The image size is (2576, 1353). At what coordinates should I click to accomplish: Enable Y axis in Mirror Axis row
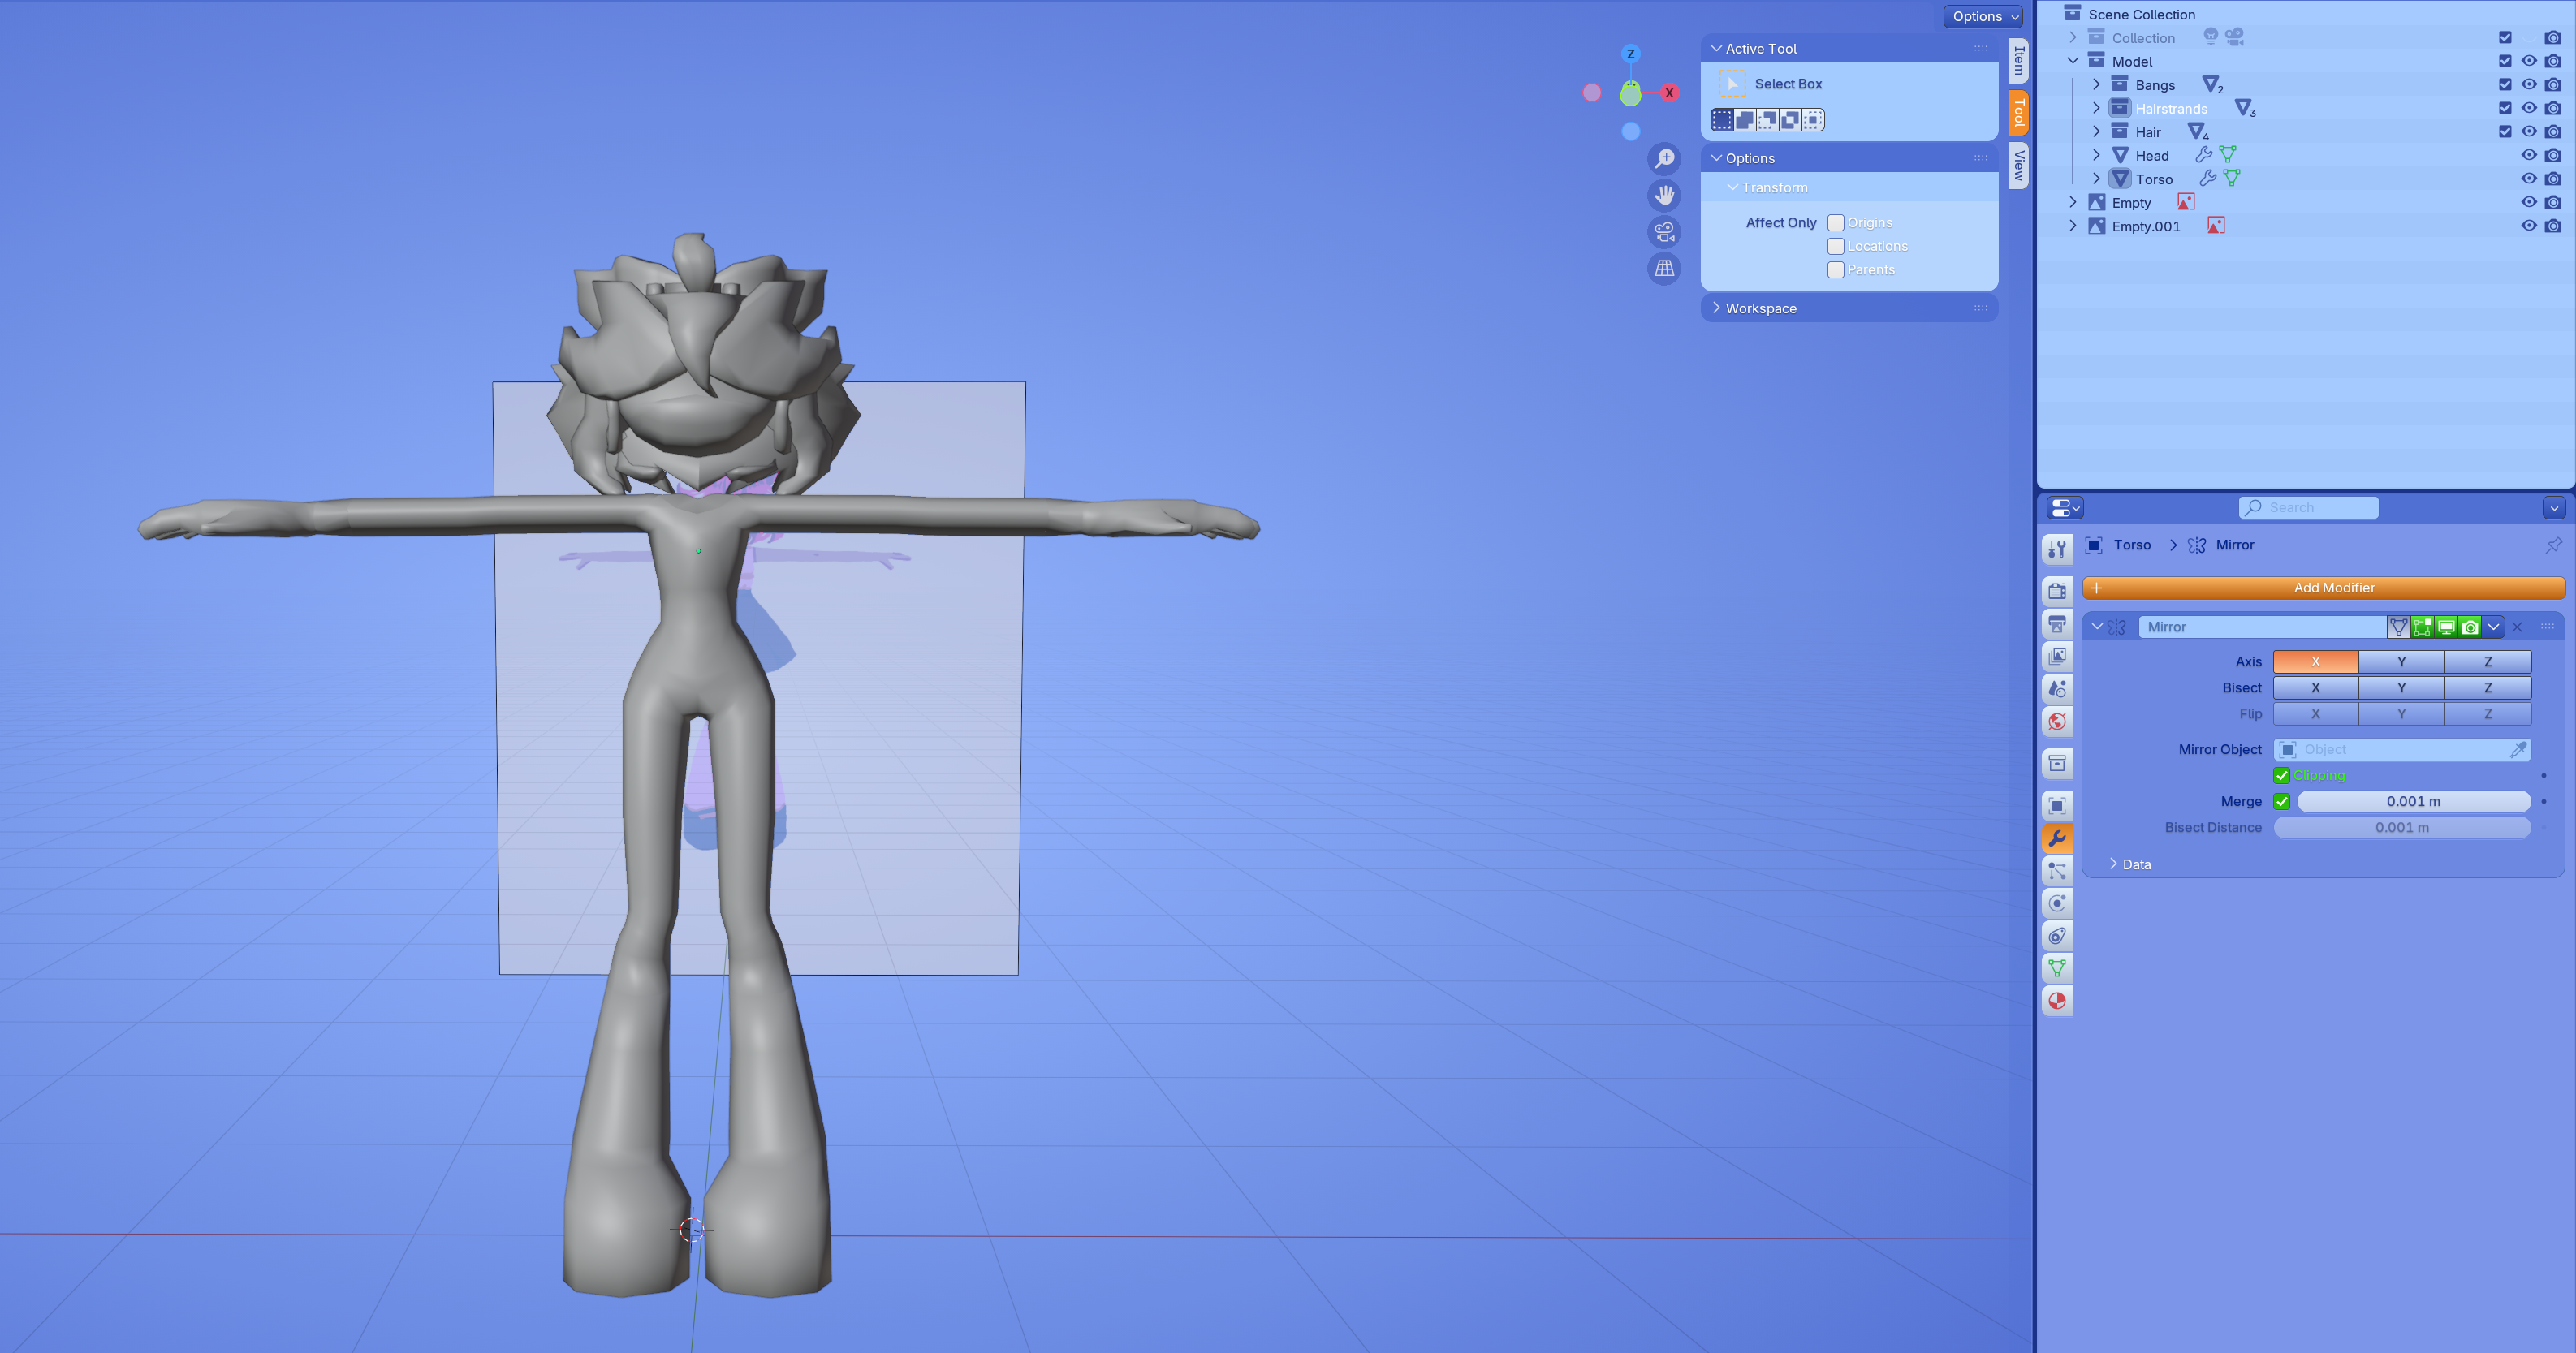tap(2401, 662)
